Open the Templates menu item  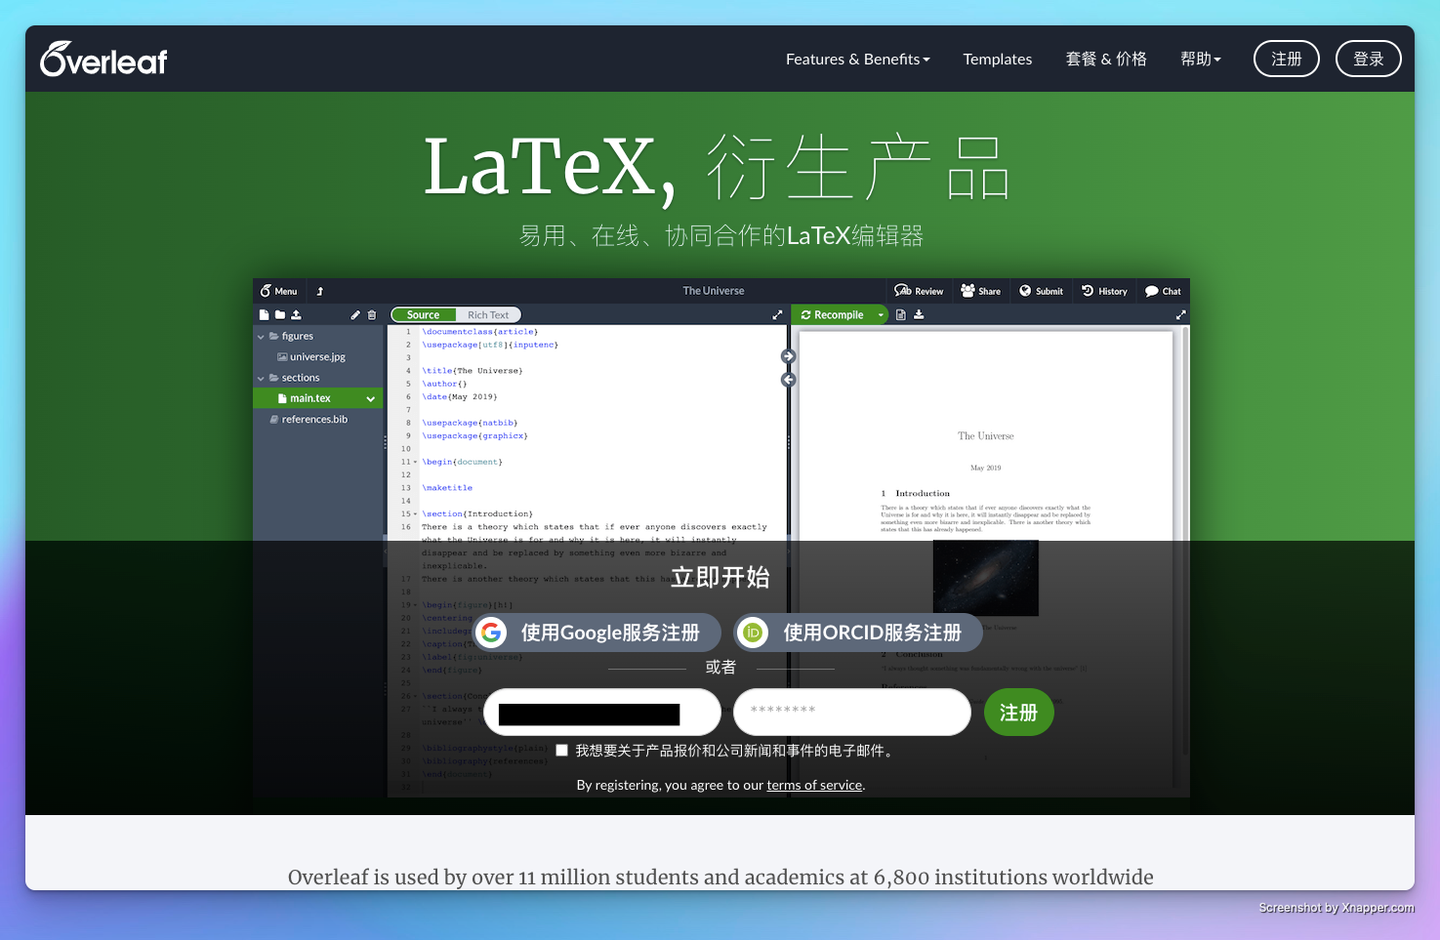click(997, 59)
